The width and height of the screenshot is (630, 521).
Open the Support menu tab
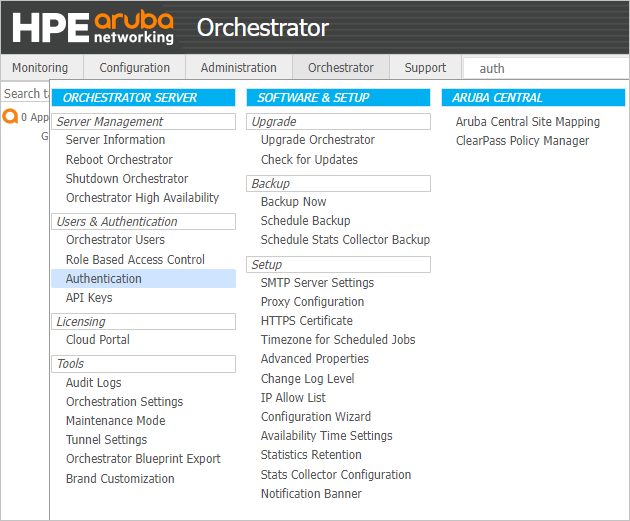click(425, 67)
